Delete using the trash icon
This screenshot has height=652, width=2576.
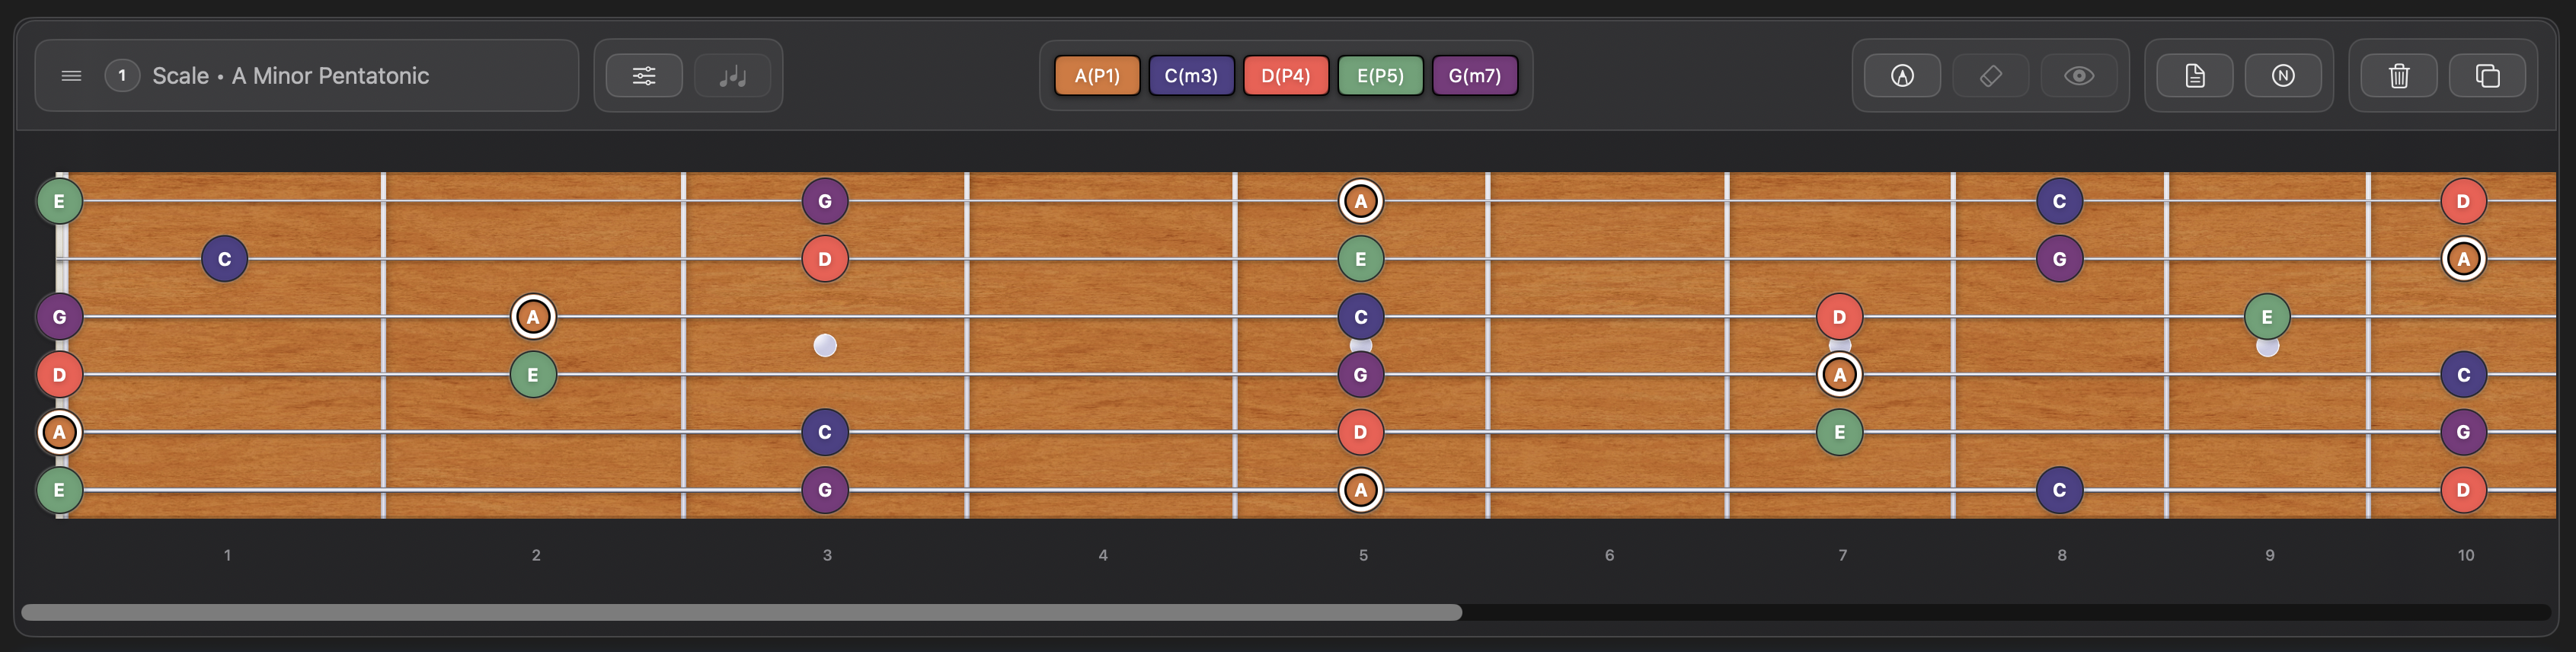click(x=2399, y=76)
